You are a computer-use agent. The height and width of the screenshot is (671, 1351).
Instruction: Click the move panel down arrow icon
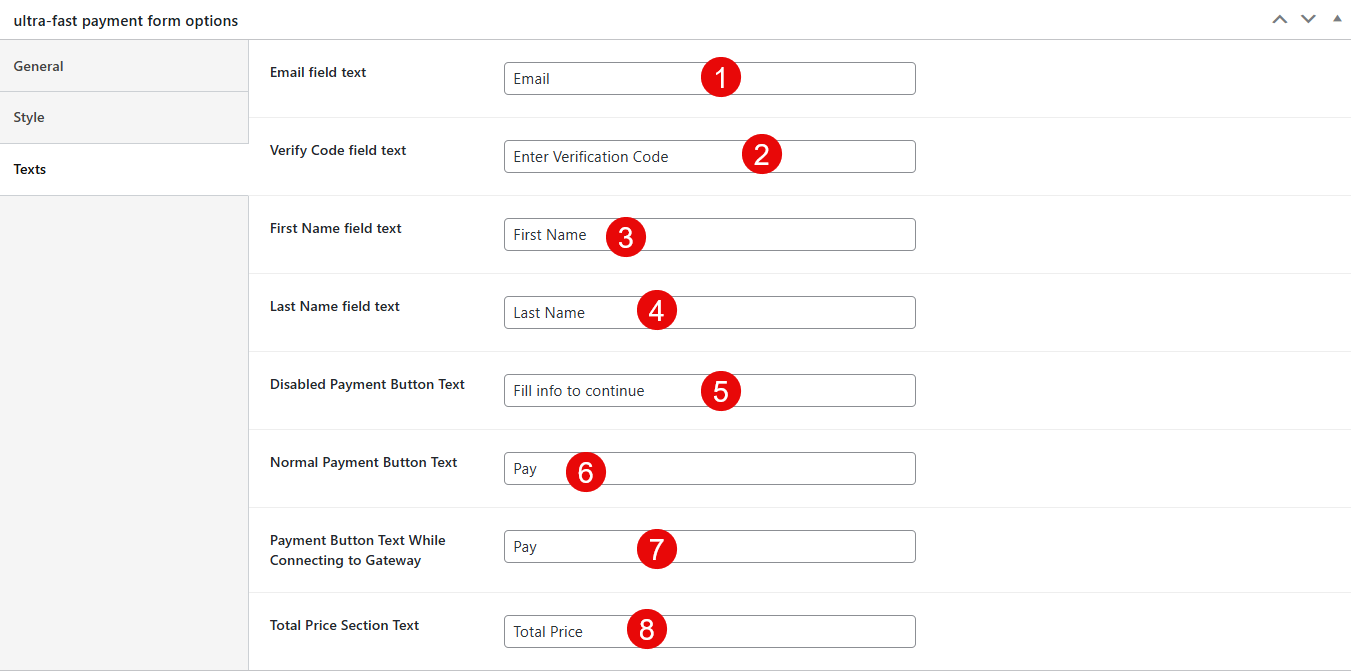pos(1308,19)
